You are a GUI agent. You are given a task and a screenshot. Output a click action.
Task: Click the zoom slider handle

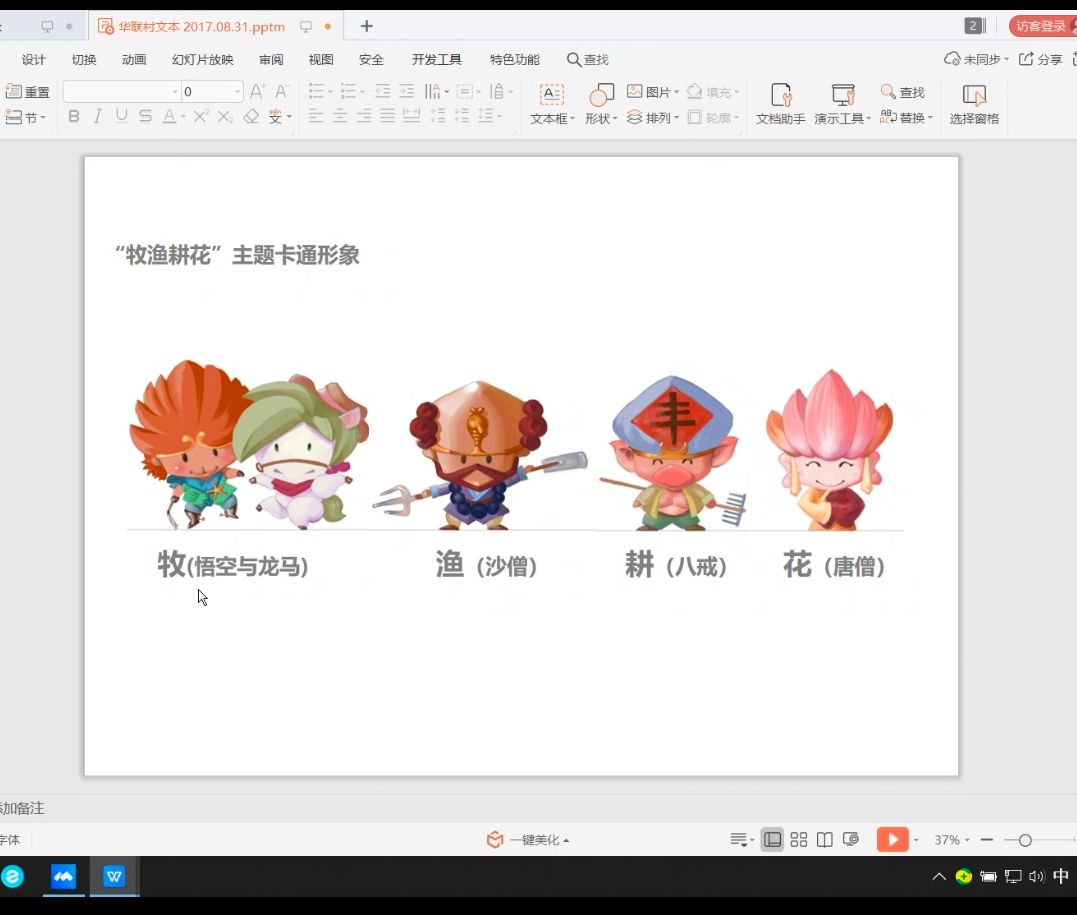[1025, 840]
